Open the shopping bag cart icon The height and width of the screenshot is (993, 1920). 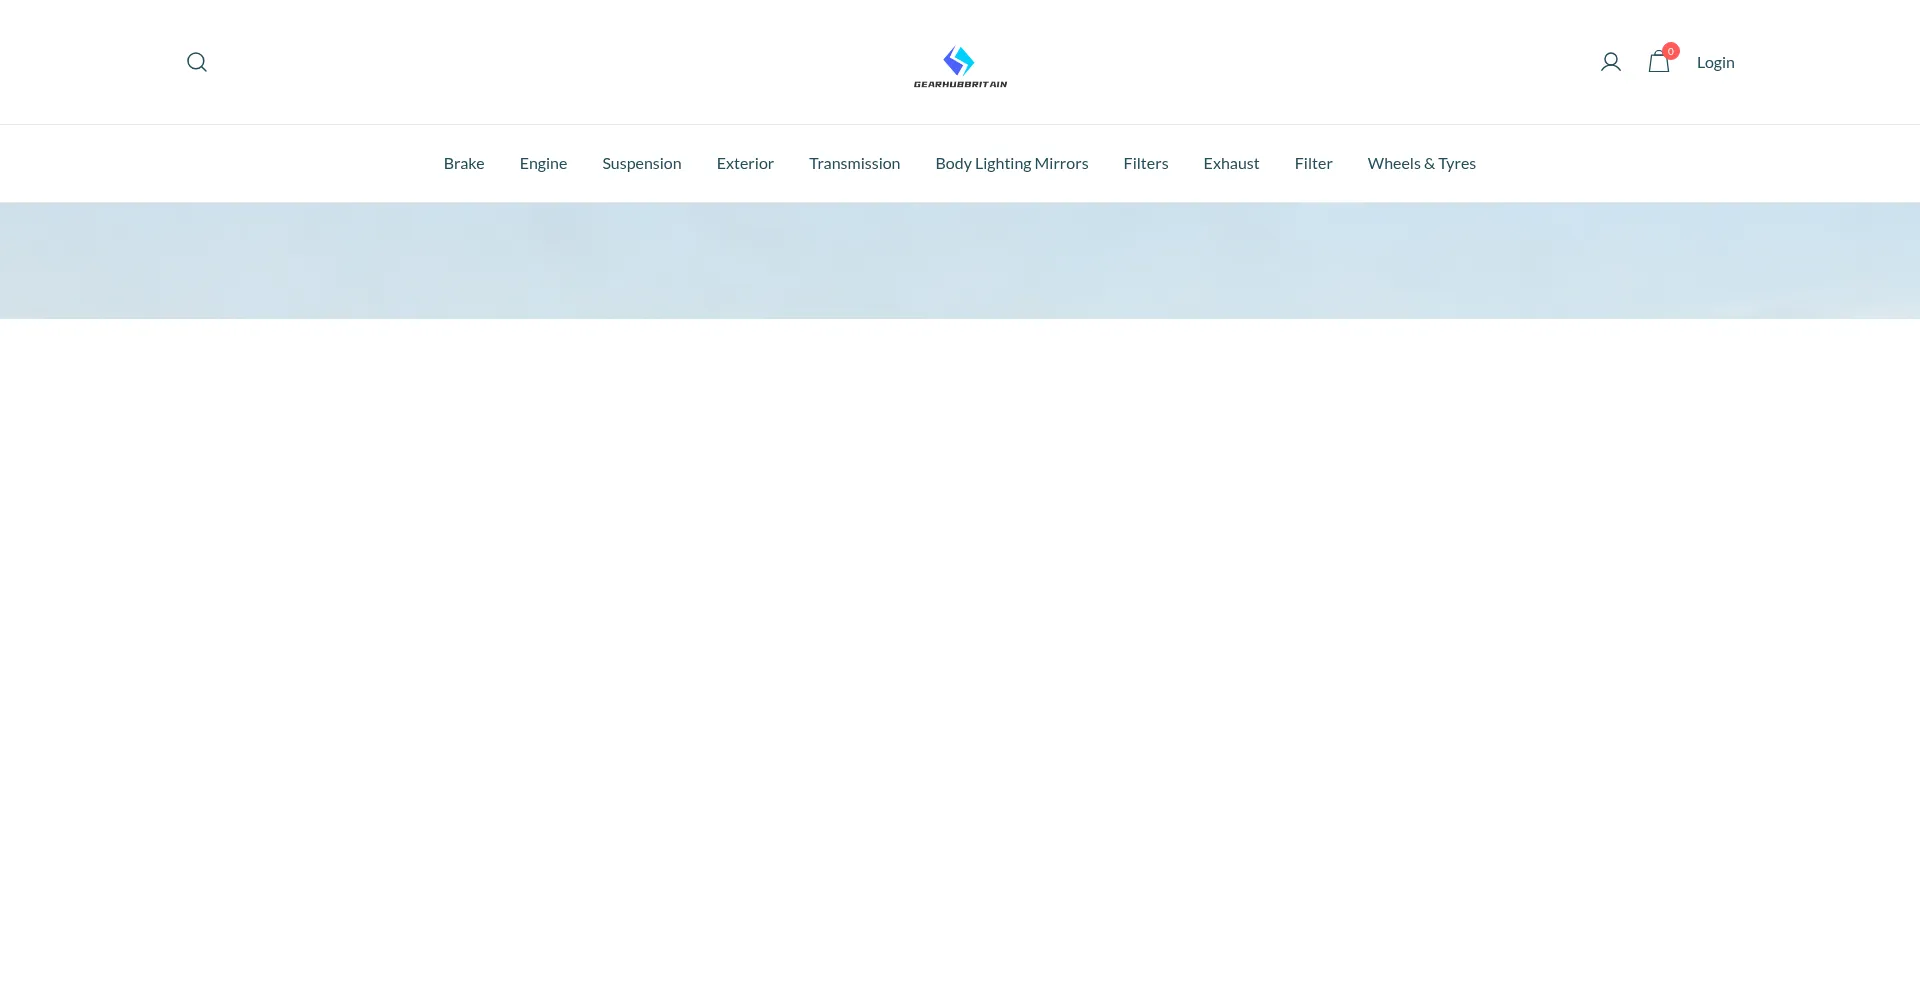pyautogui.click(x=1658, y=63)
